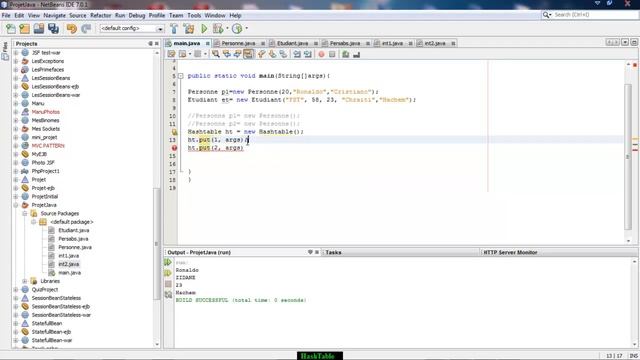Open the File menu
Image resolution: width=640 pixels, height=360 pixels.
[x=6, y=16]
